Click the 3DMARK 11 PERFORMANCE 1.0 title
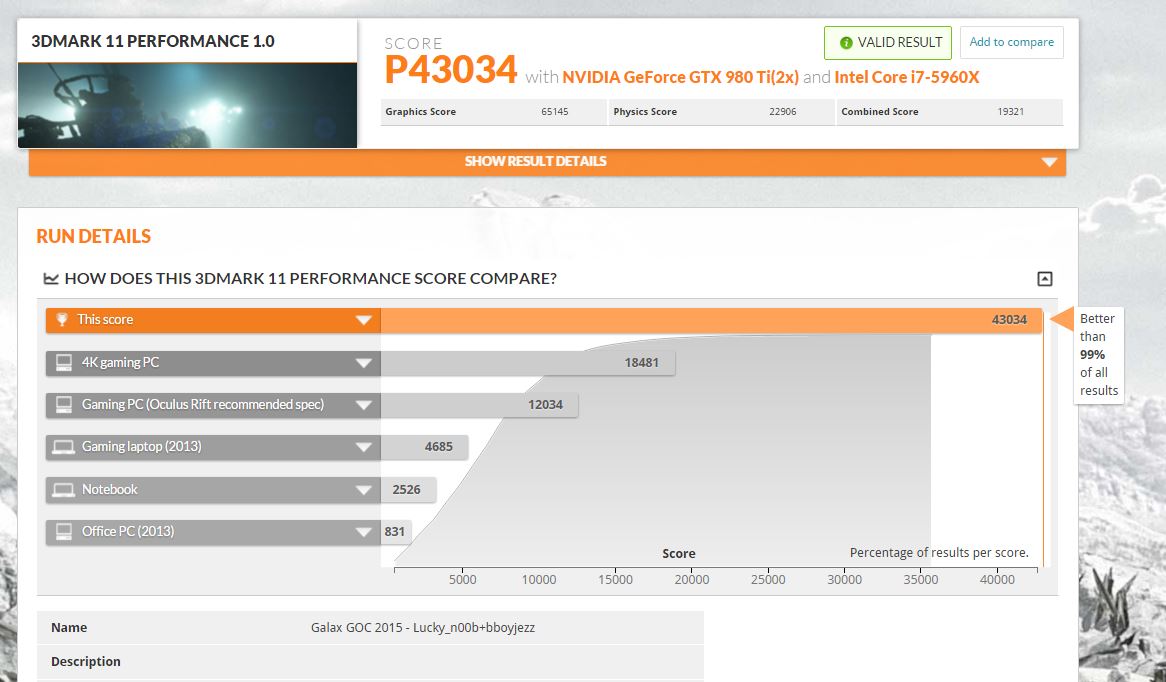 pyautogui.click(x=152, y=41)
